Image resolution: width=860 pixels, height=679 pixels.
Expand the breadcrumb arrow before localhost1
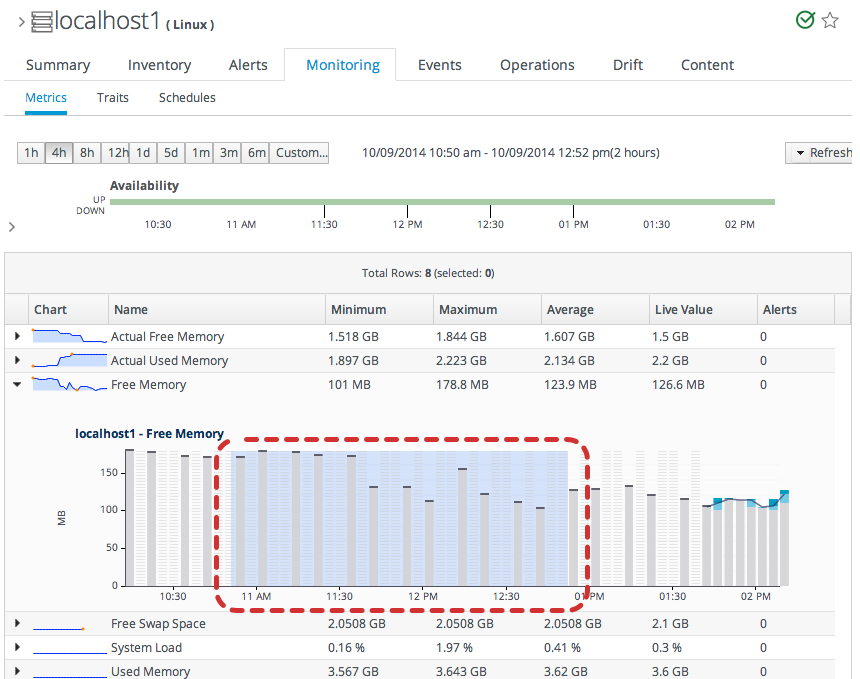(x=21, y=22)
